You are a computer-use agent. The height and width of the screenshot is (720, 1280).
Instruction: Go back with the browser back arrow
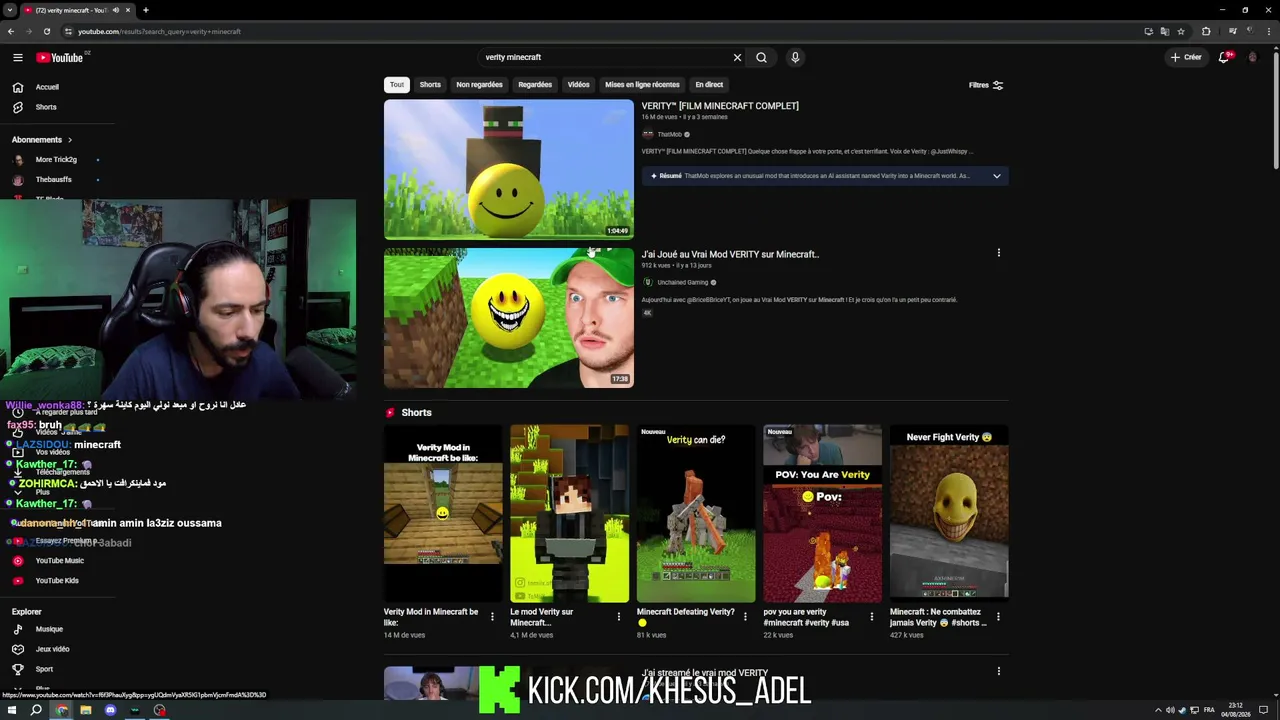click(x=11, y=31)
